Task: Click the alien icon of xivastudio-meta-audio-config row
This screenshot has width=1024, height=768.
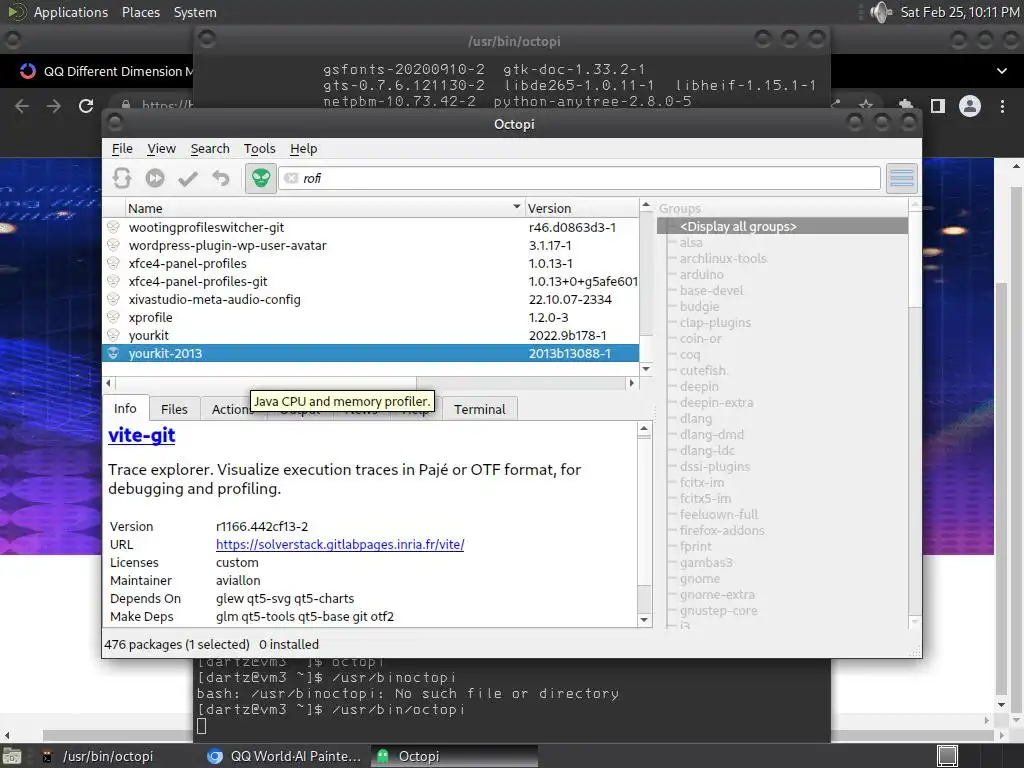Action: (114, 299)
